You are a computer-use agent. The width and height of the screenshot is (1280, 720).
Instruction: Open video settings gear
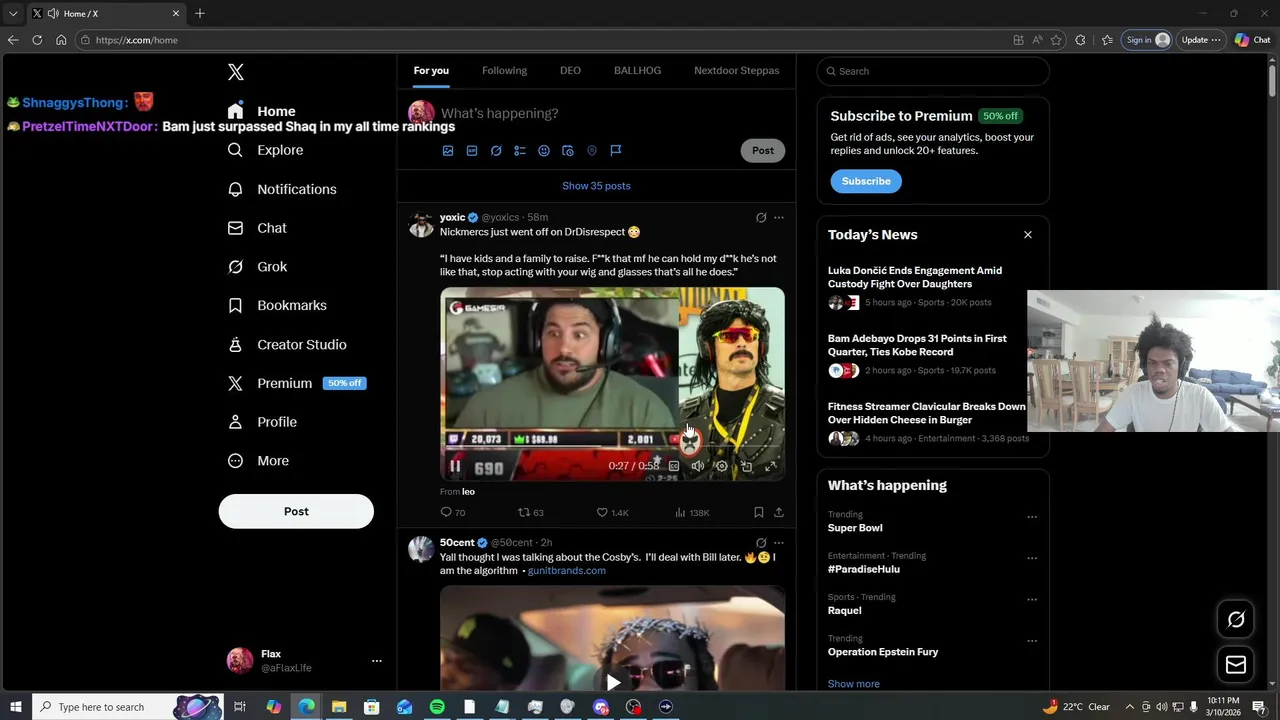click(722, 466)
